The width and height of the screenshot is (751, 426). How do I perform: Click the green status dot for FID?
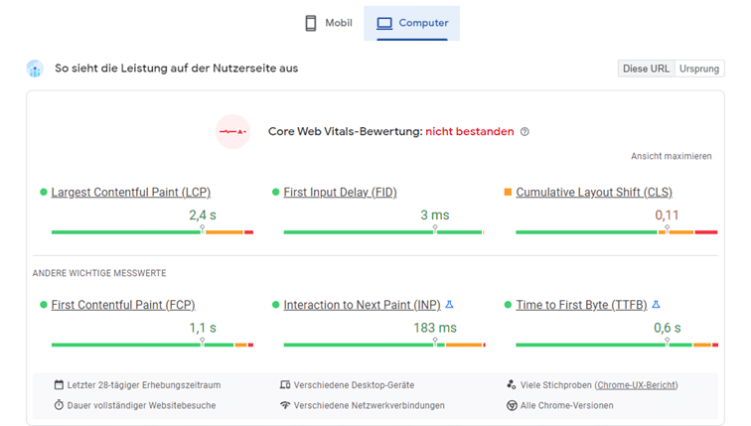coord(275,192)
